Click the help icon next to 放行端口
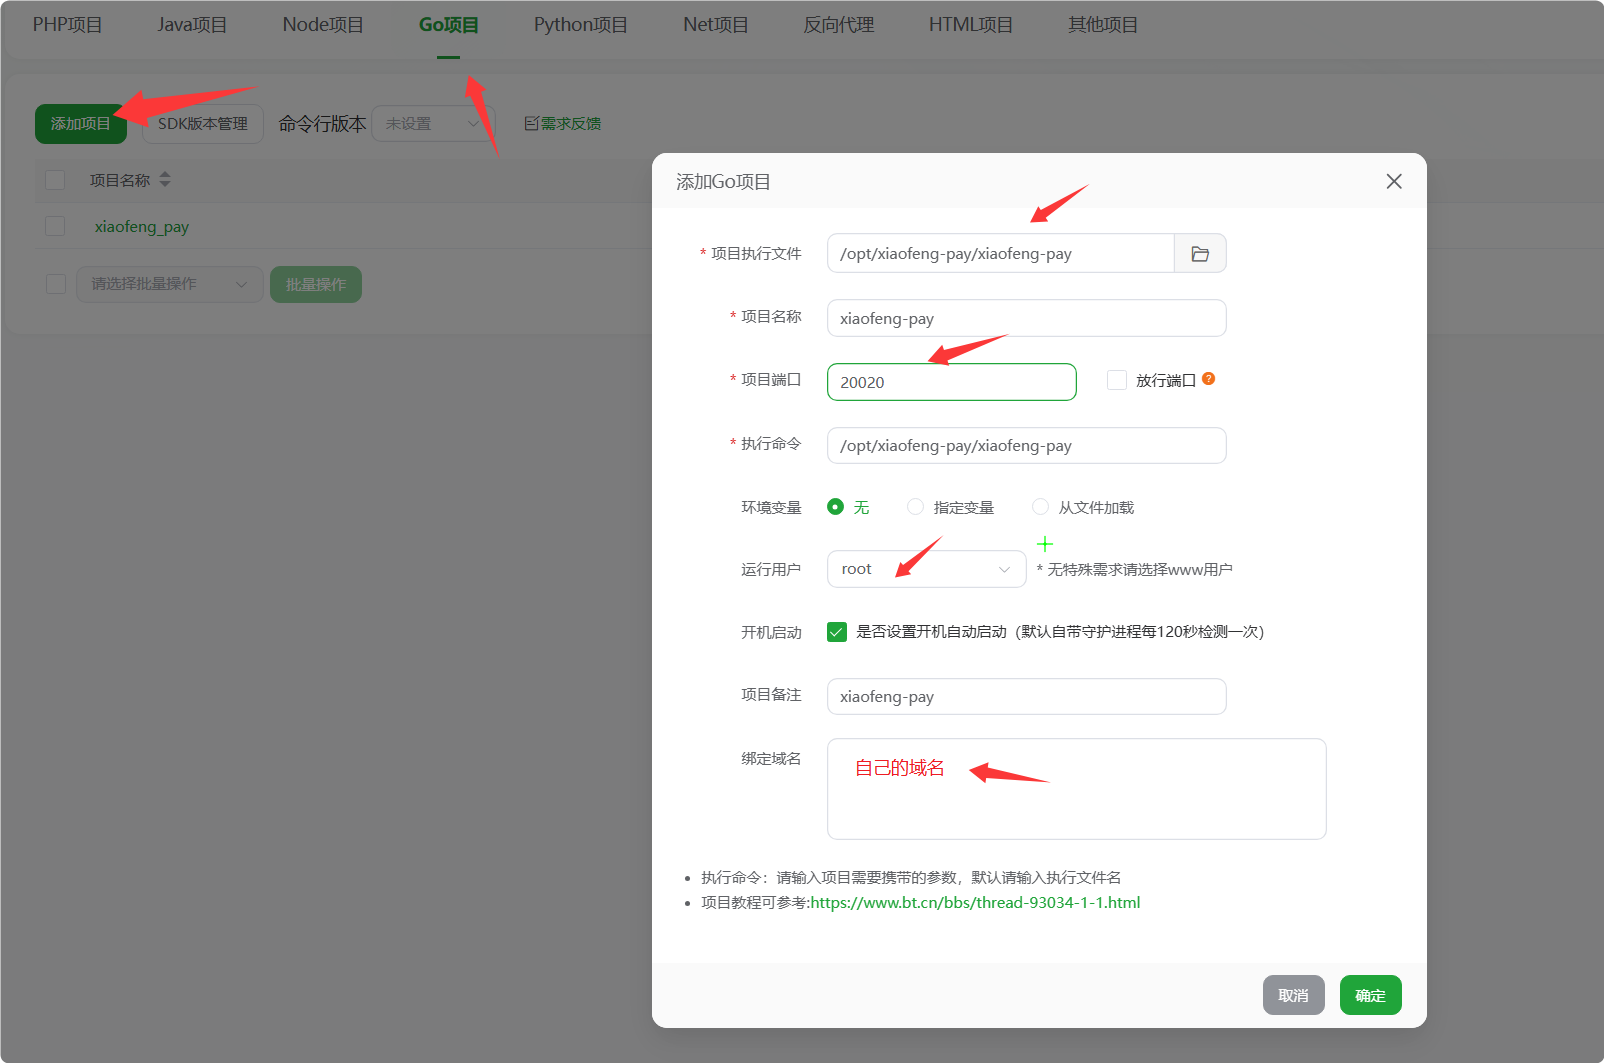Viewport: 1604px width, 1063px height. tap(1209, 379)
